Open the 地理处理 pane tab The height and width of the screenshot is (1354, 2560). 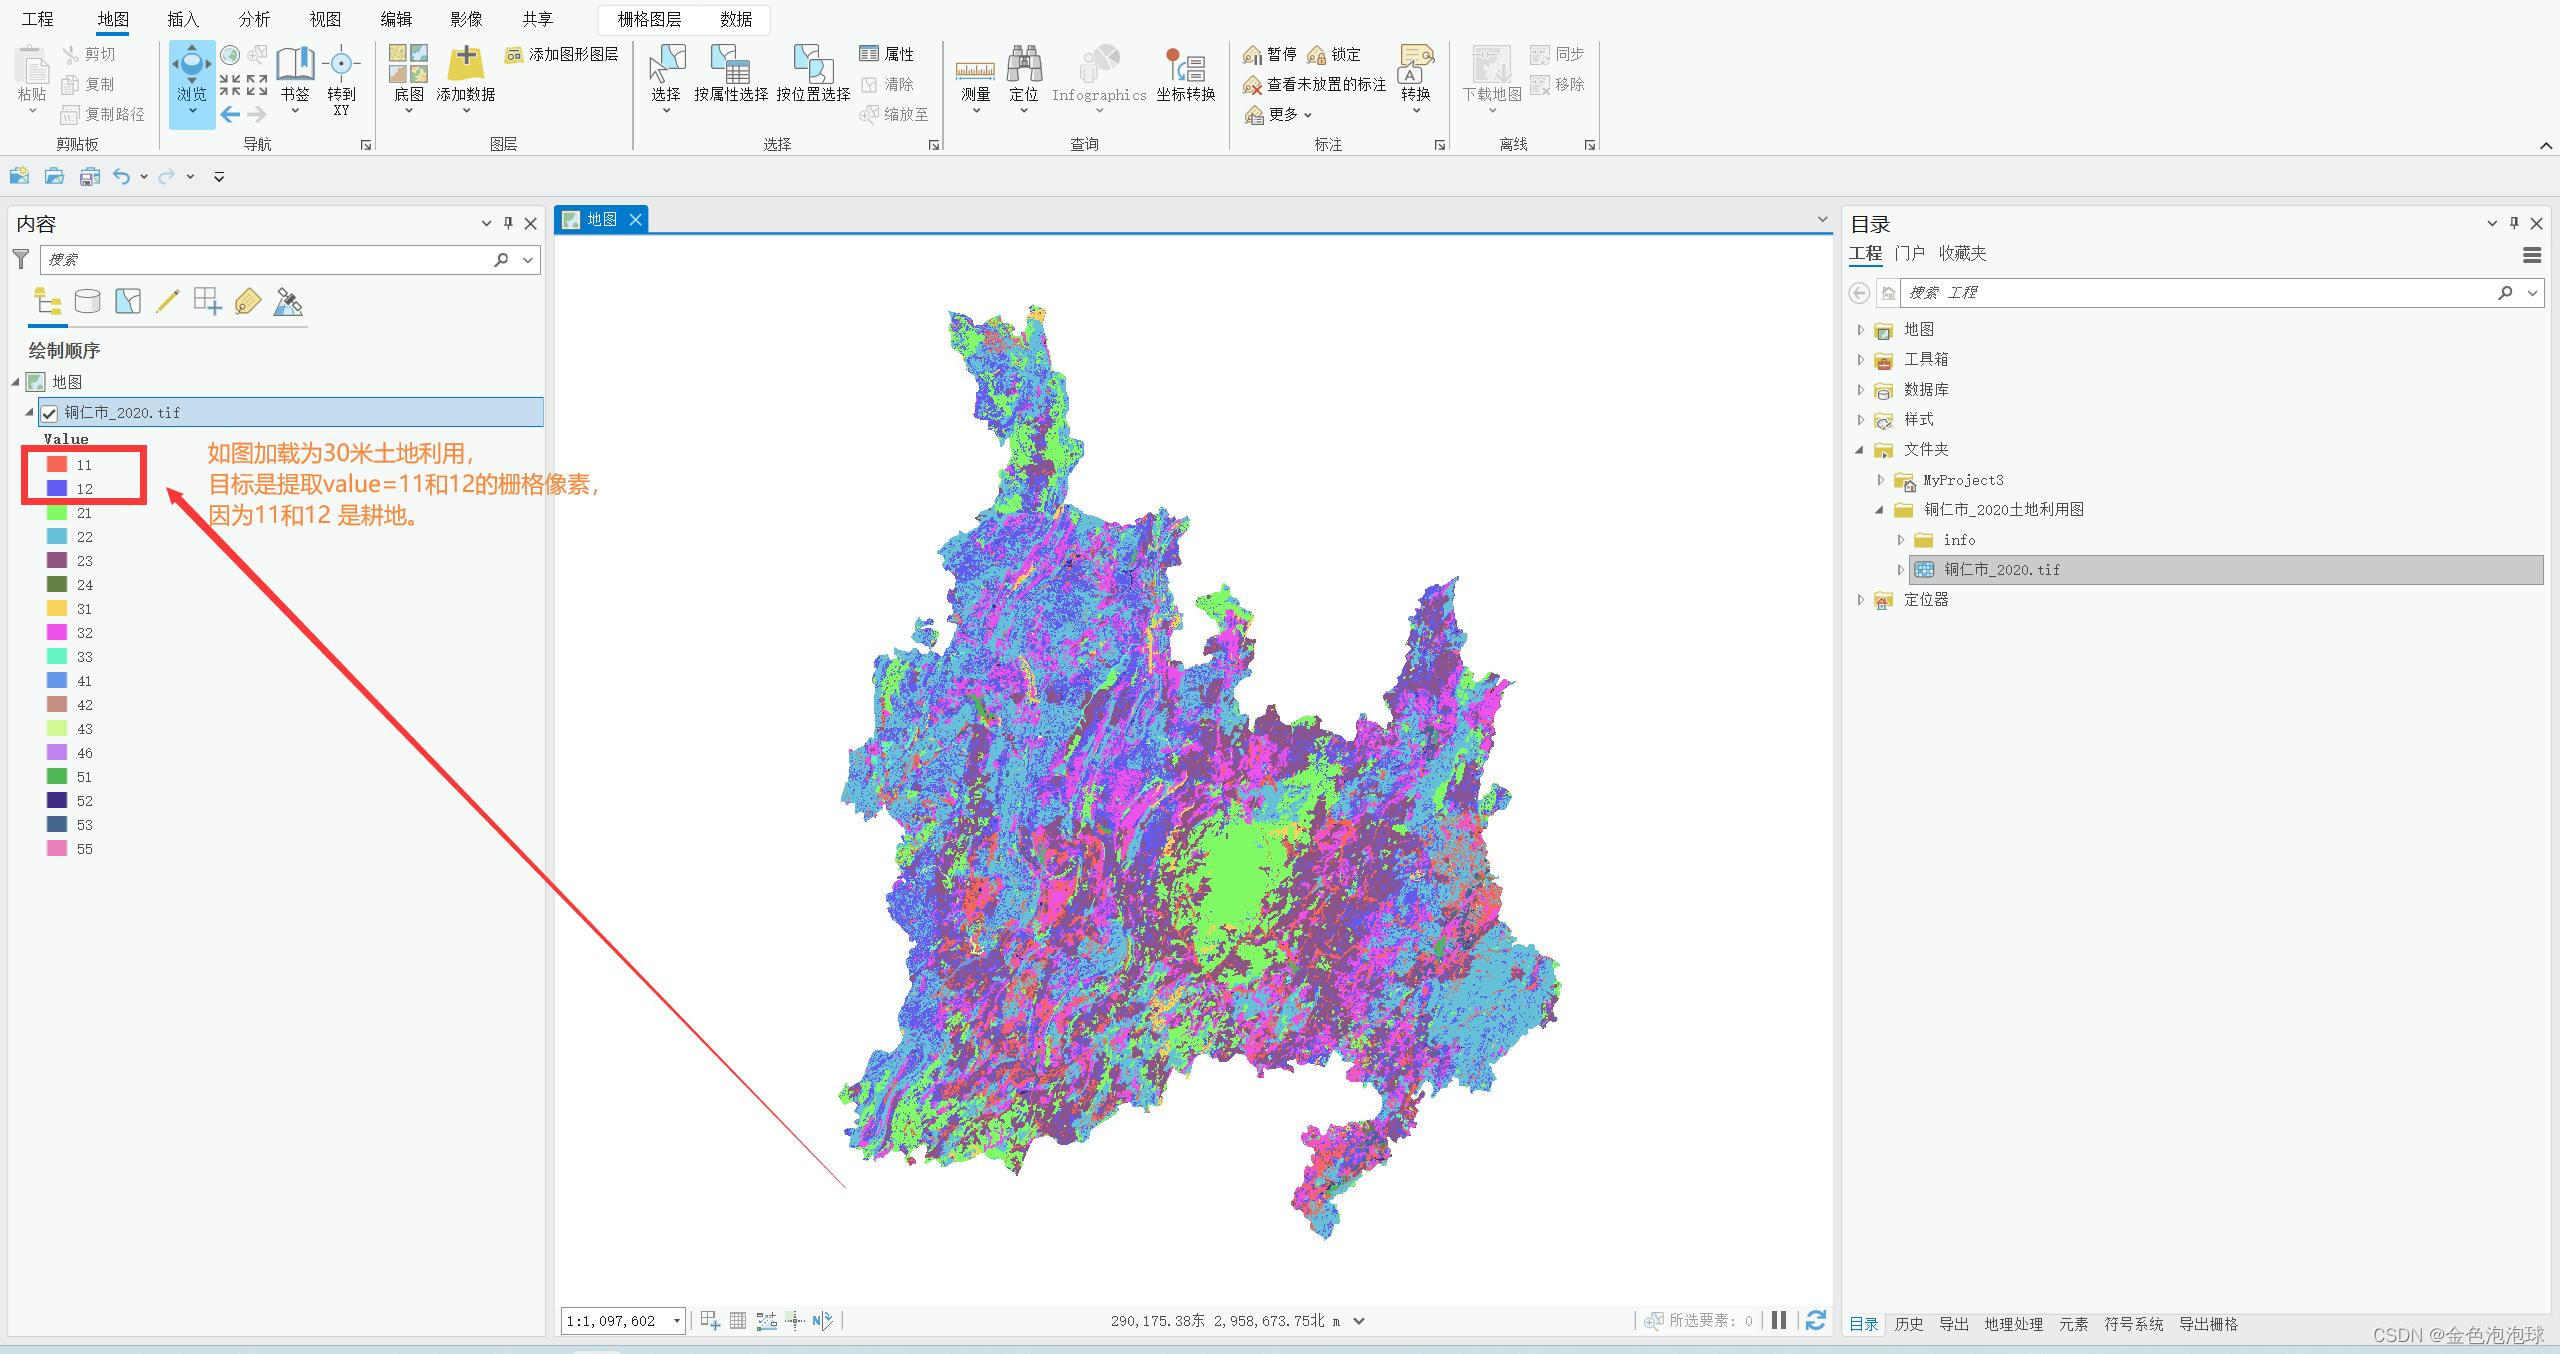pyautogui.click(x=2013, y=1324)
